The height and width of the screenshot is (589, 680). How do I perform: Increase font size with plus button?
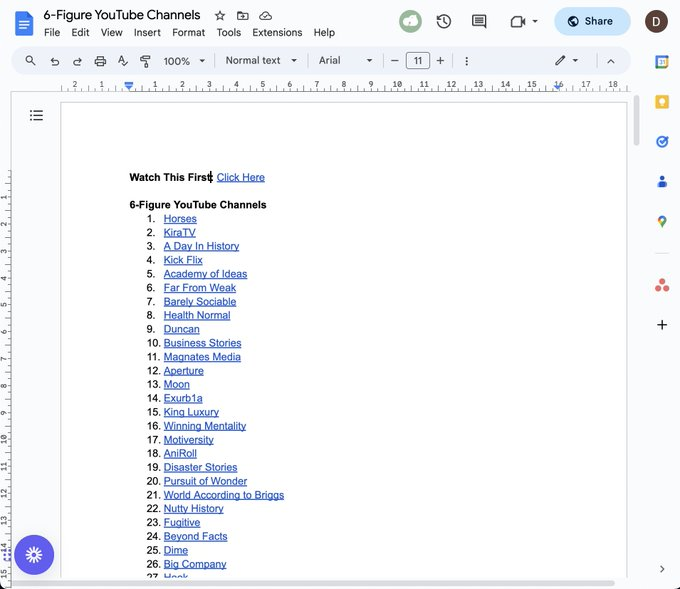click(440, 61)
